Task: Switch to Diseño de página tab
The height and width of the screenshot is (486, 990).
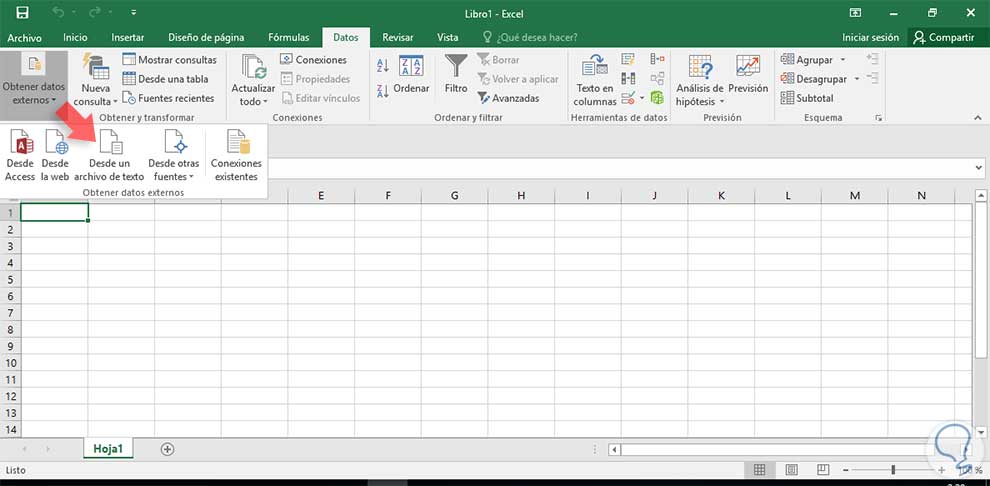Action: [206, 37]
